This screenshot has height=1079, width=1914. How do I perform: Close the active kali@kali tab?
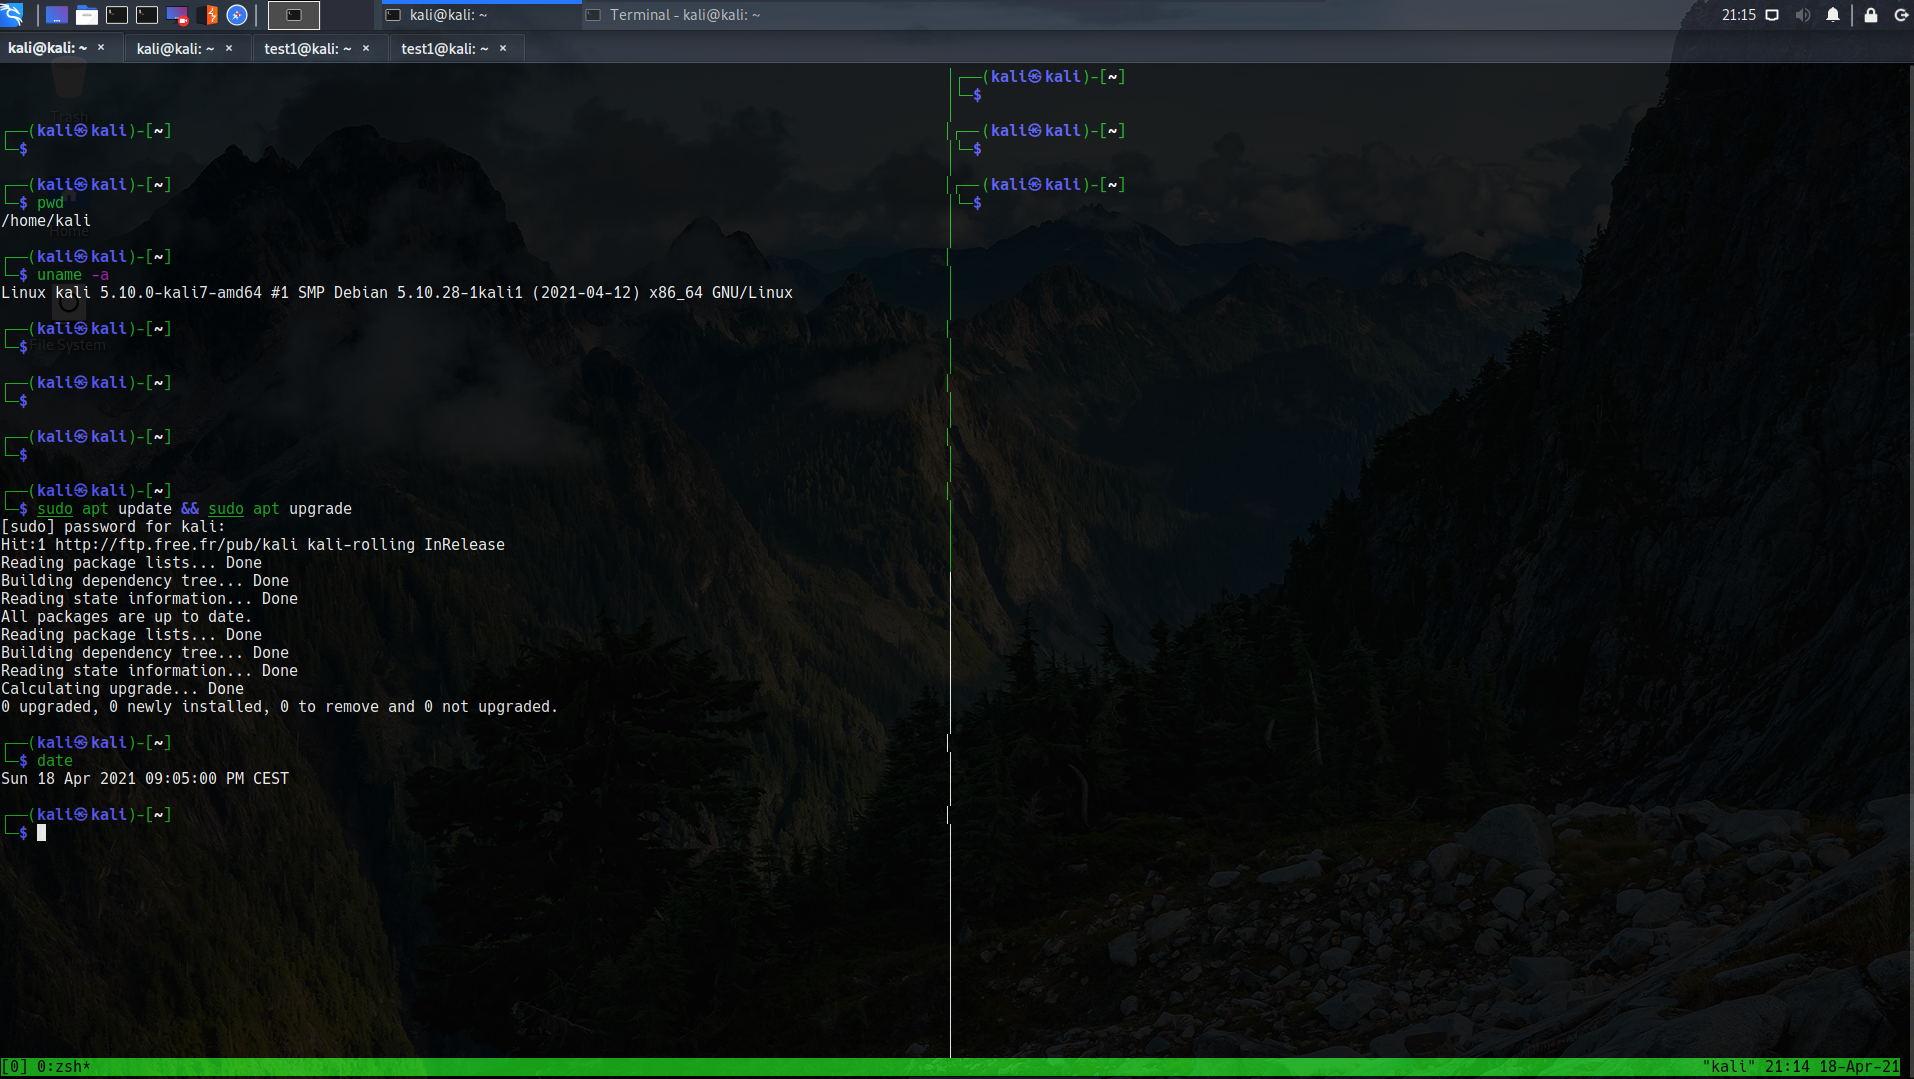click(x=101, y=48)
